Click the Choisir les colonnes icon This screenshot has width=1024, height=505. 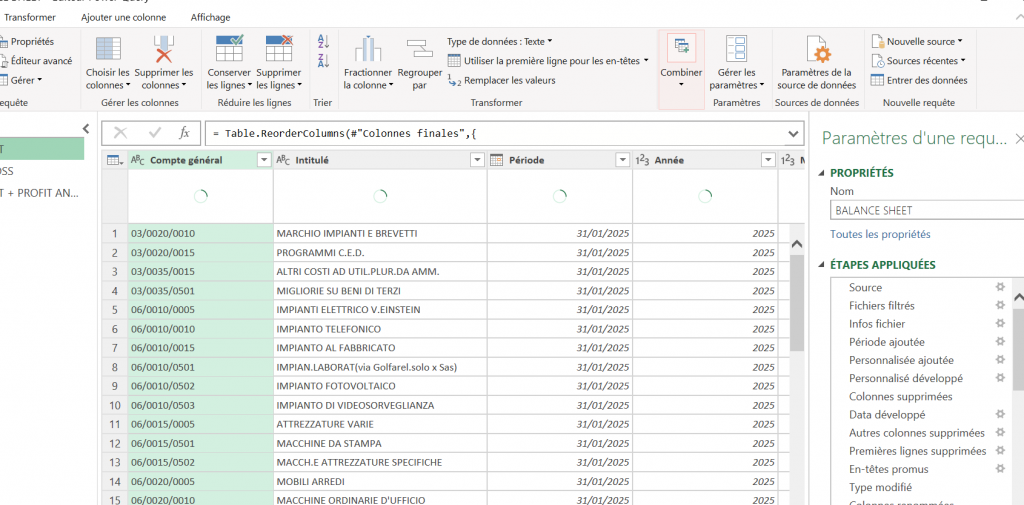pos(108,49)
